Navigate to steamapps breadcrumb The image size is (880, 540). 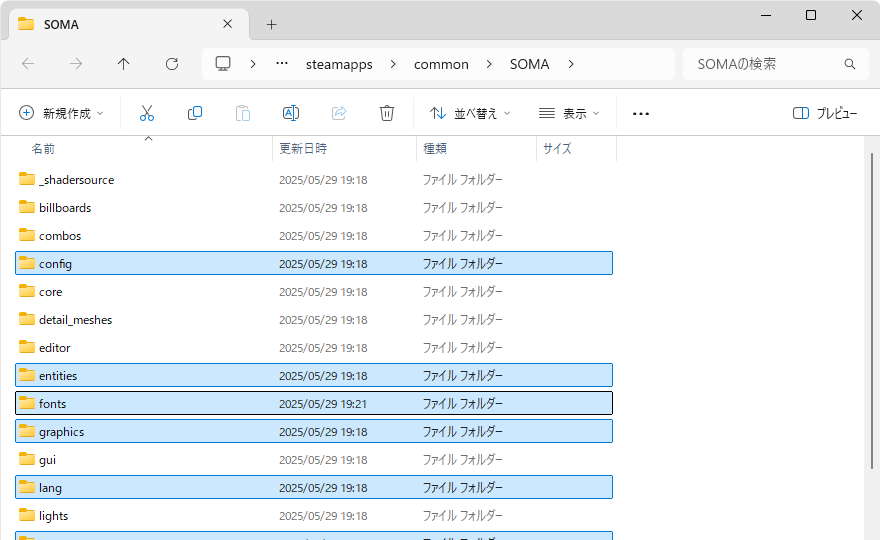pyautogui.click(x=339, y=65)
